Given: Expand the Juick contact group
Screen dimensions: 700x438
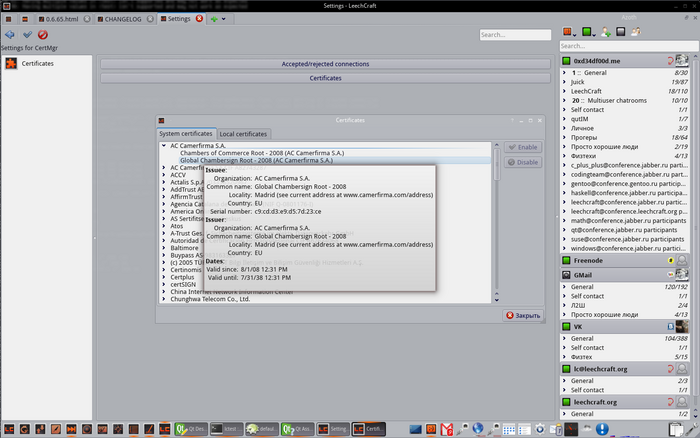Looking at the screenshot, I should click(565, 82).
